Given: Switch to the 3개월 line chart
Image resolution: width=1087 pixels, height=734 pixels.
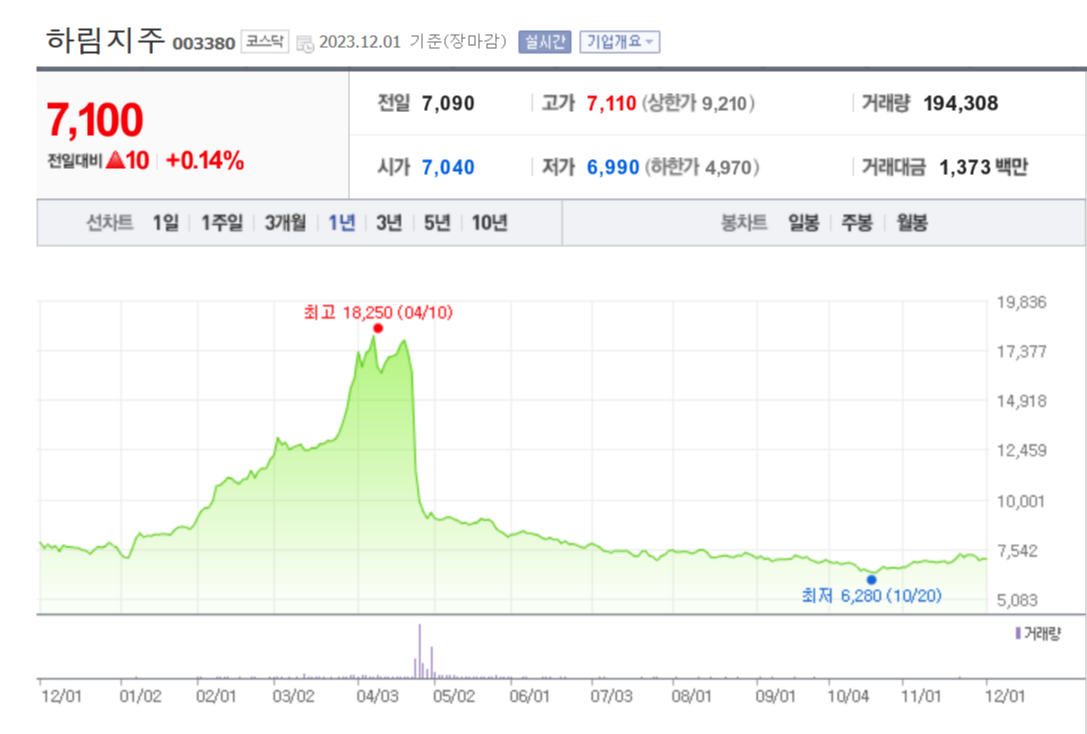Looking at the screenshot, I should tap(285, 222).
